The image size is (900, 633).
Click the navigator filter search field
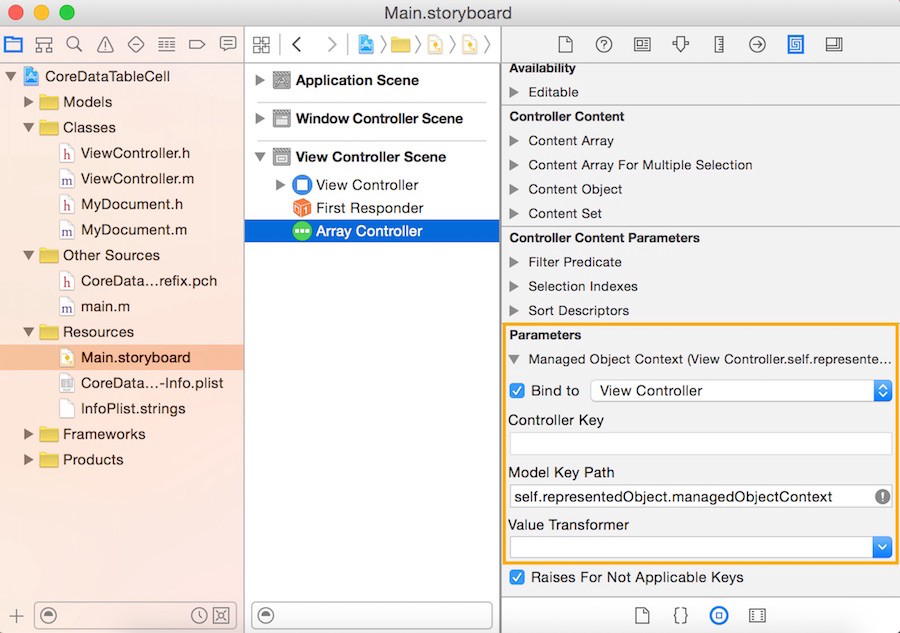tap(135, 616)
